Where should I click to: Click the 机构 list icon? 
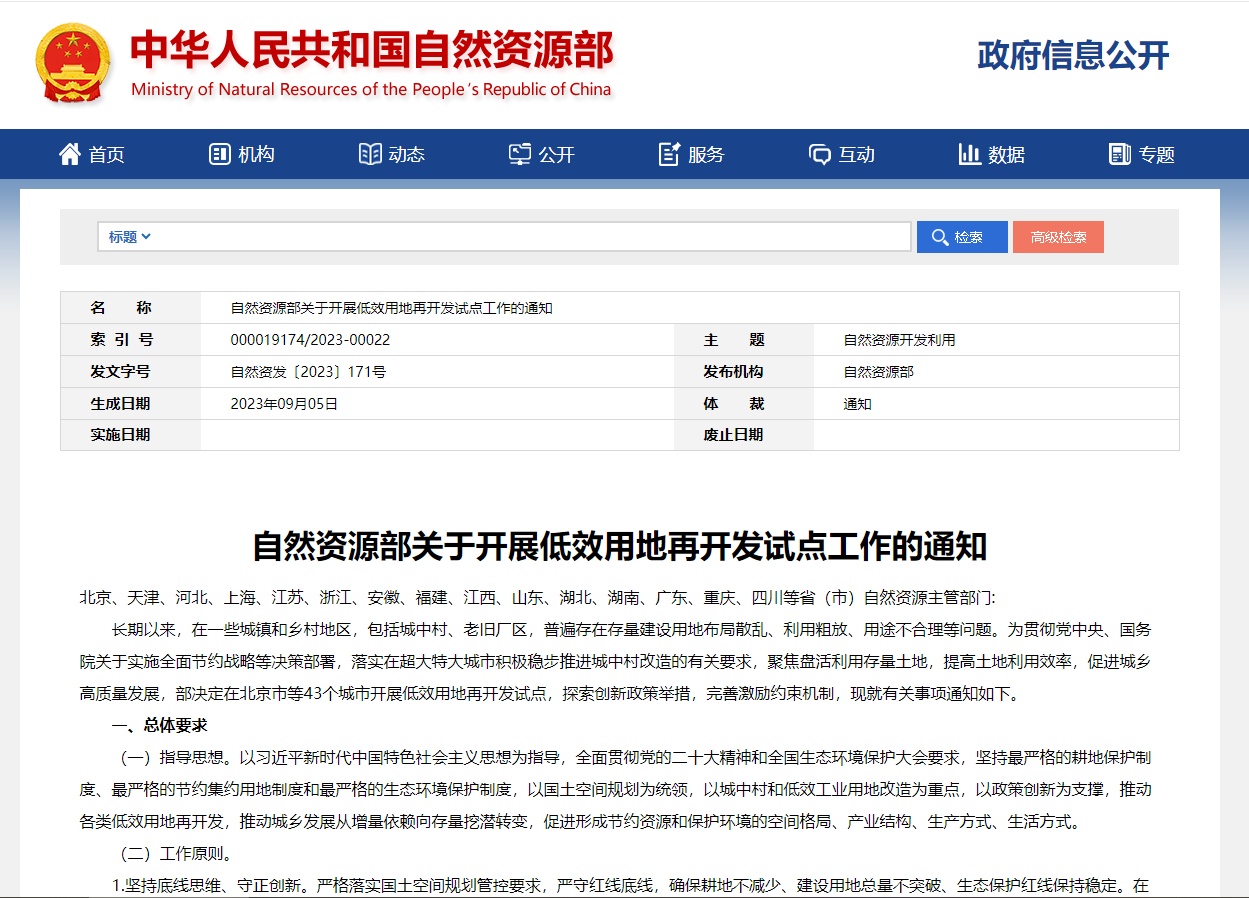[219, 154]
